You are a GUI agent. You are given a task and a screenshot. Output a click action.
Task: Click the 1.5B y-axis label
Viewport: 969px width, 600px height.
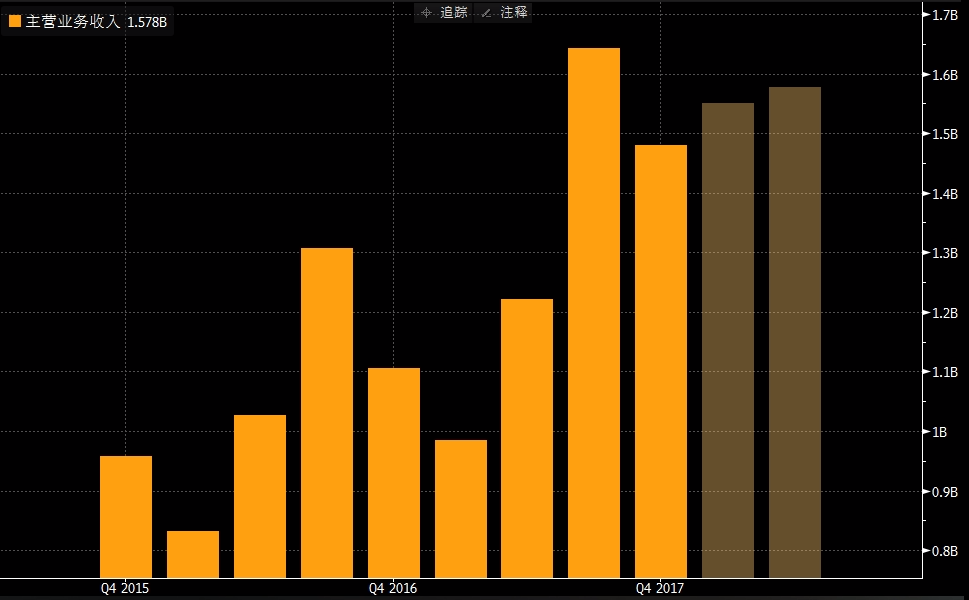tap(945, 134)
